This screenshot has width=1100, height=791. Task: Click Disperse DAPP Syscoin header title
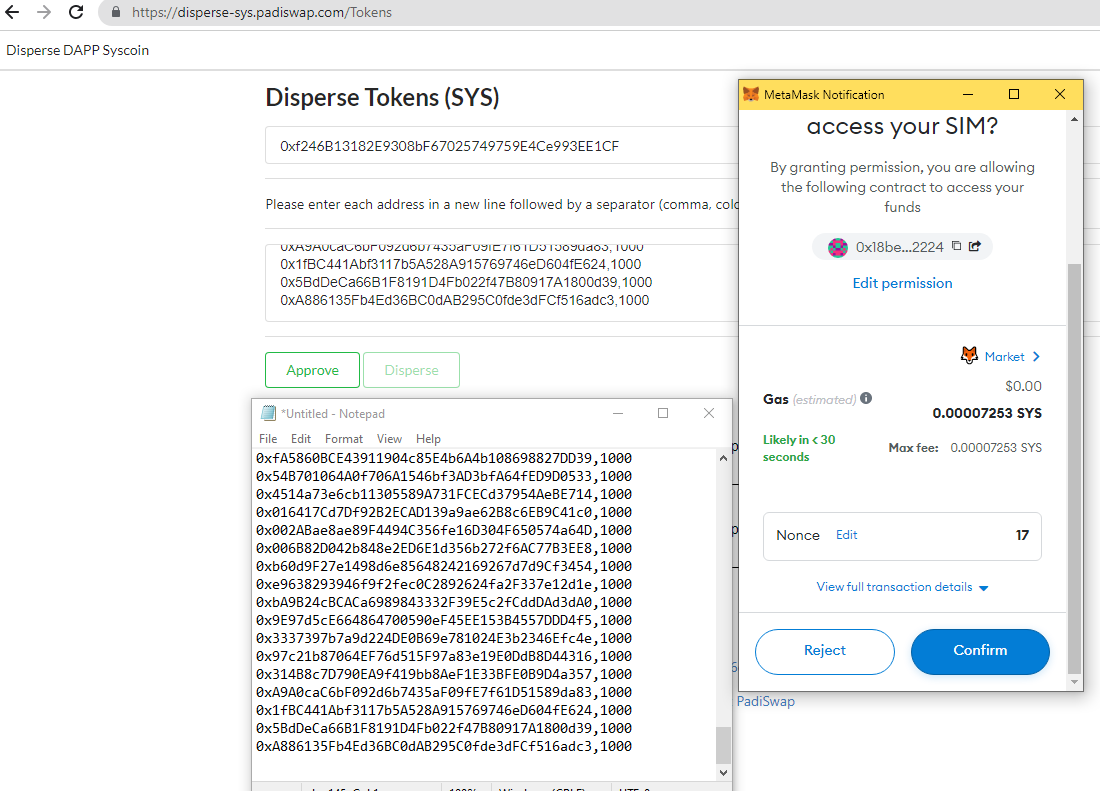tap(77, 50)
